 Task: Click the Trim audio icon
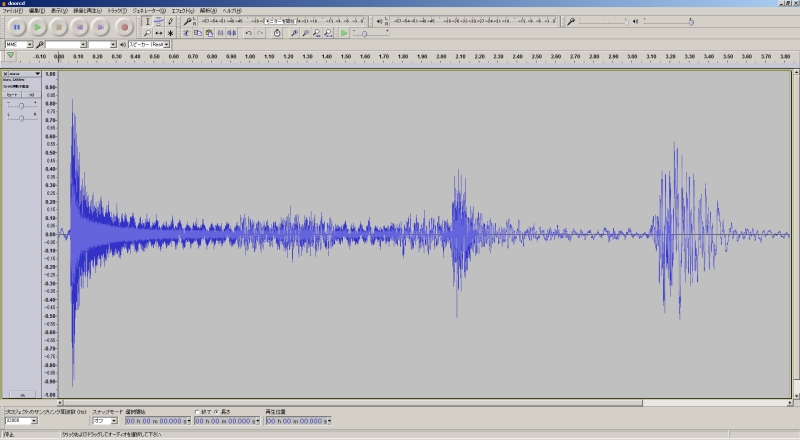pos(220,33)
